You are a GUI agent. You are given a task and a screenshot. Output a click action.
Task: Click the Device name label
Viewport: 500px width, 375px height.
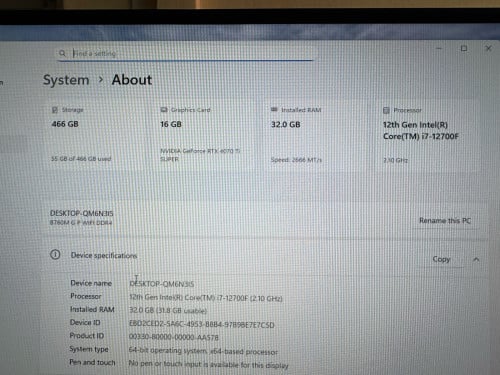coord(91,283)
